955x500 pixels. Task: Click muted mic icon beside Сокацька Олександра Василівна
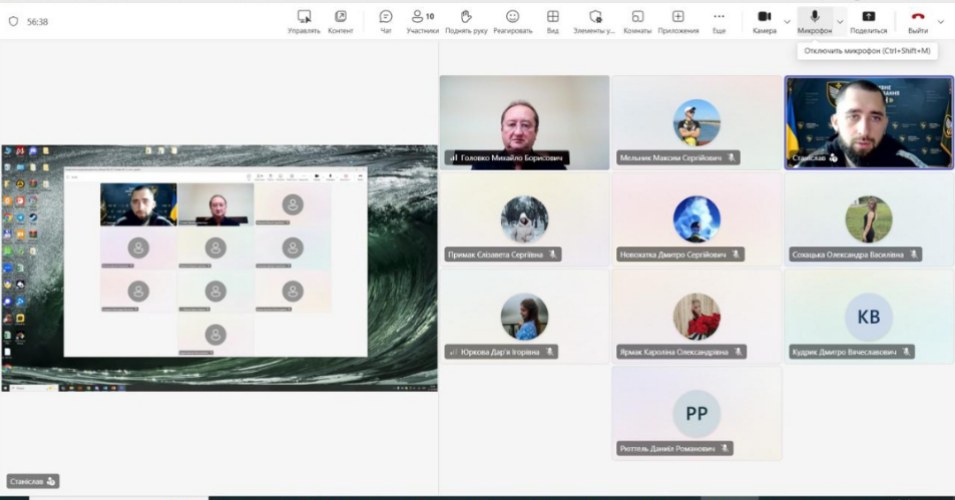(x=914, y=255)
